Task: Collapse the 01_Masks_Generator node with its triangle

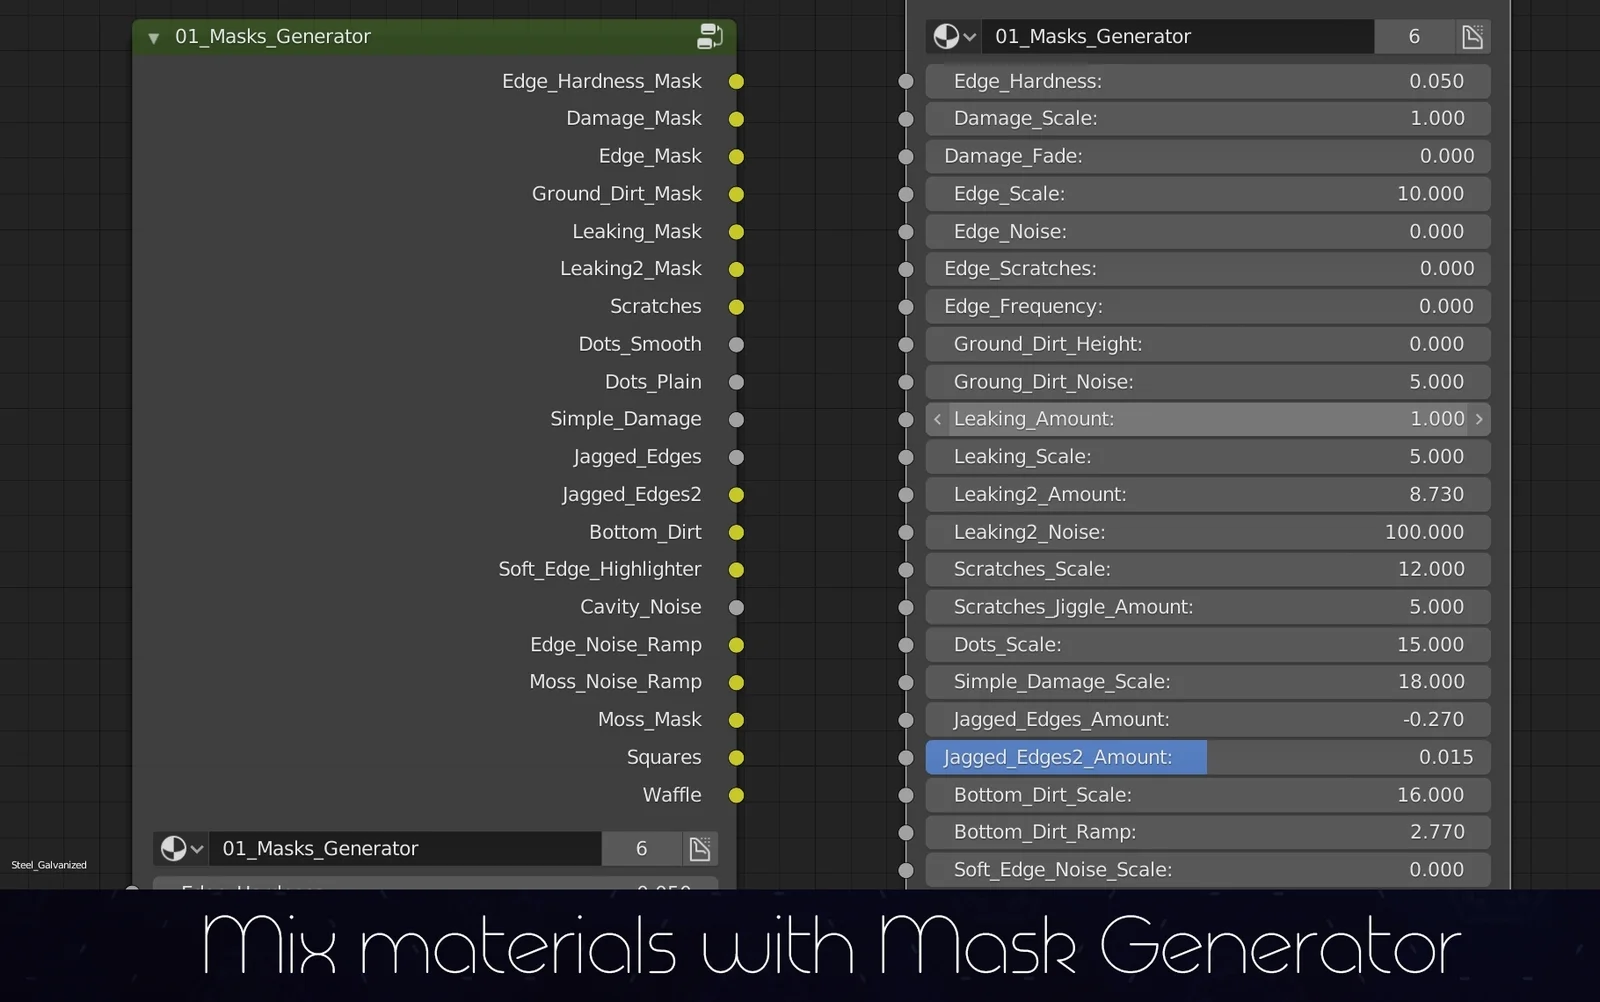Action: 154,37
